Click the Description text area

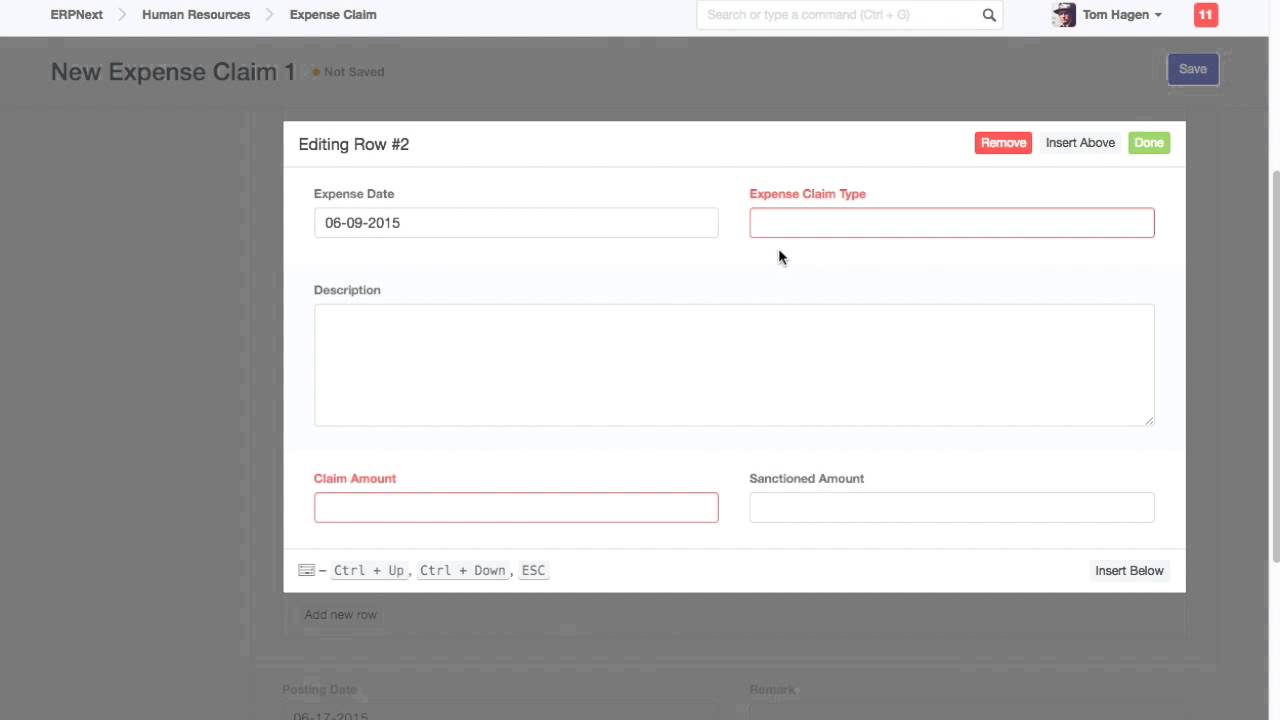coord(734,365)
